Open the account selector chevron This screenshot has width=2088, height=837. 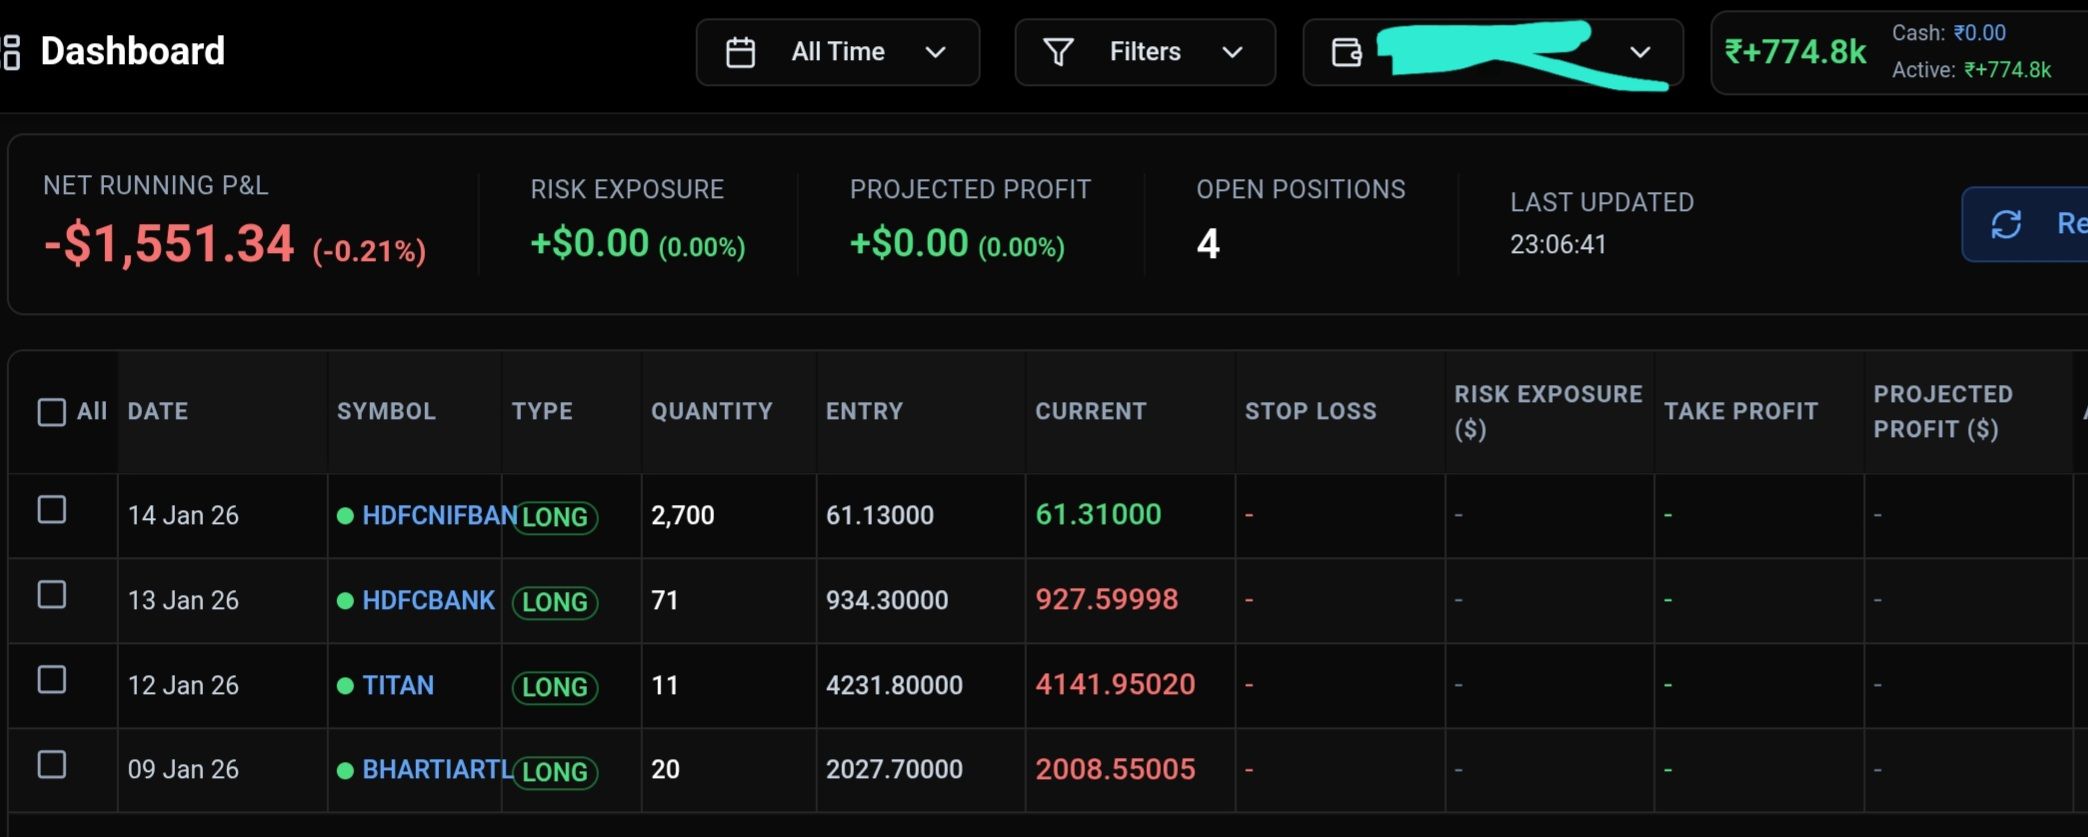point(1640,52)
